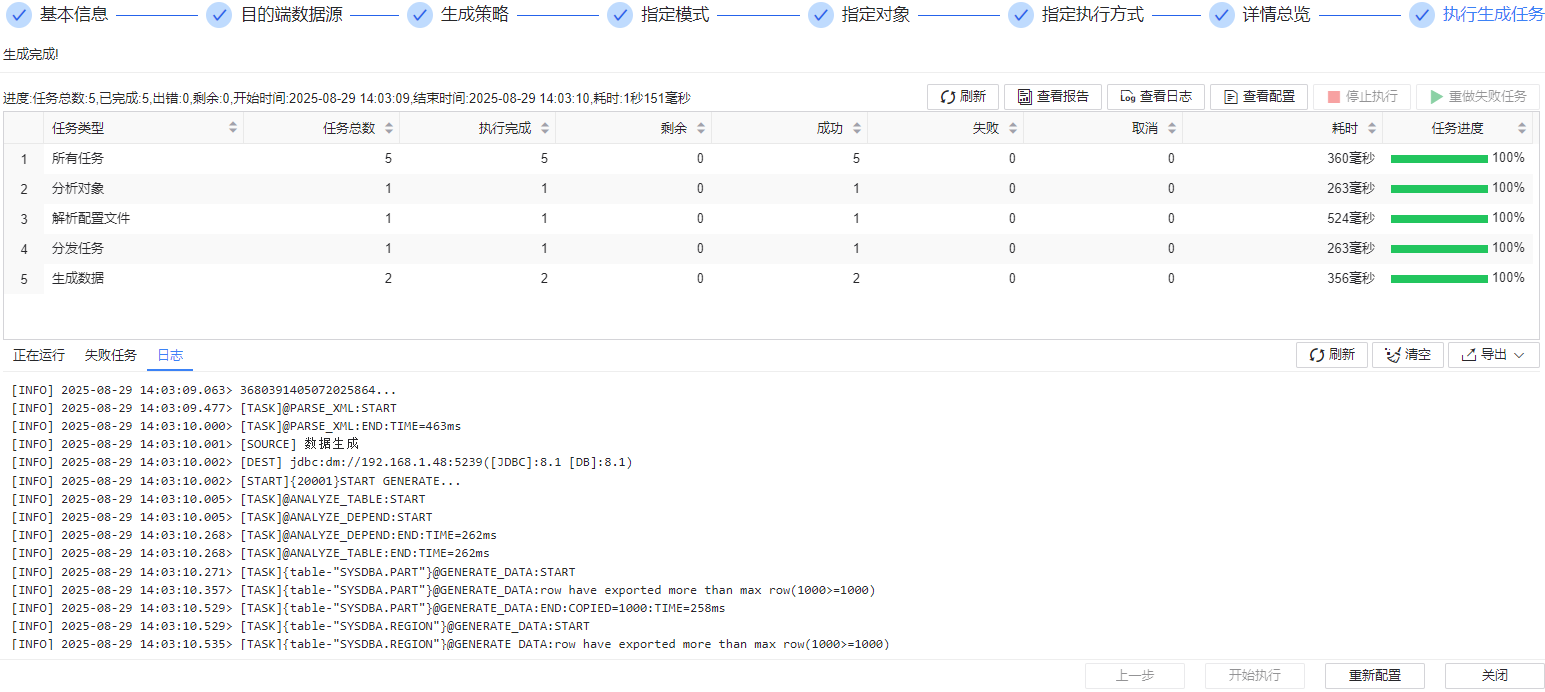This screenshot has height=692, width=1545.
Task: Sort by 失败 column header arrows
Action: tap(1013, 128)
